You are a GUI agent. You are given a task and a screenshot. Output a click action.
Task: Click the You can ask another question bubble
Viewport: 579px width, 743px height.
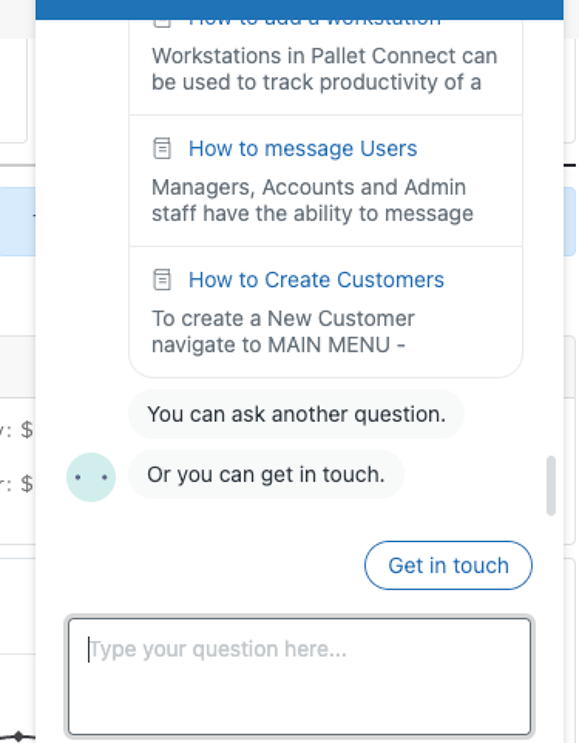coord(297,414)
